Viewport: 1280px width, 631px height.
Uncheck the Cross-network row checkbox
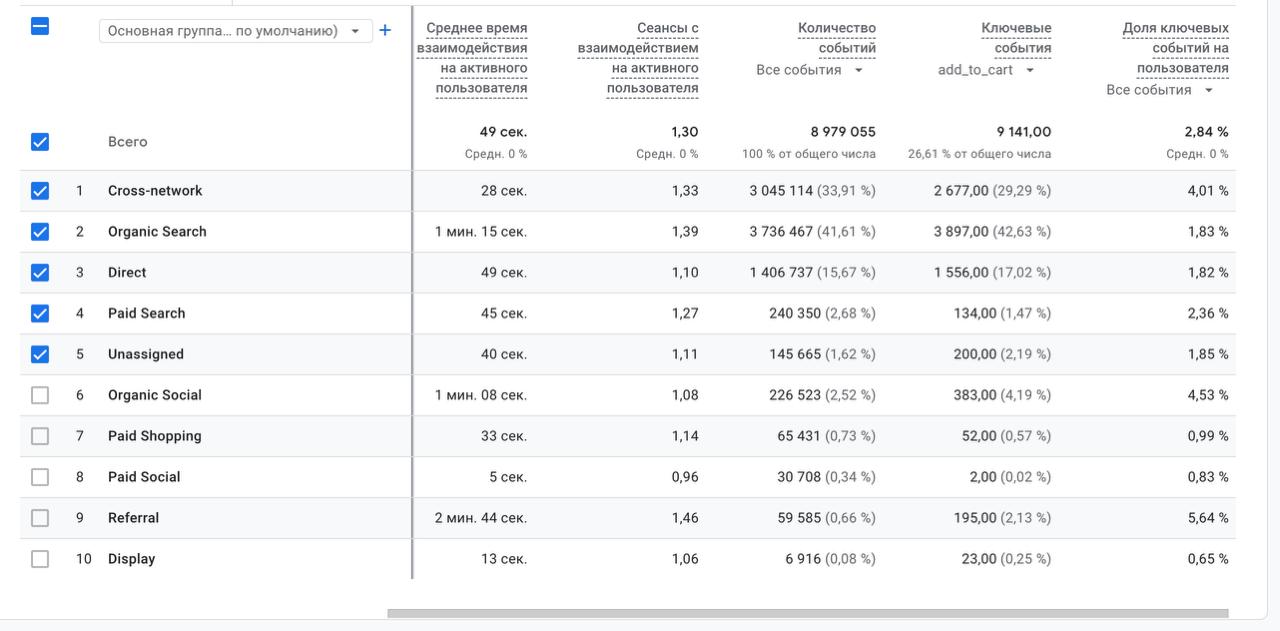click(40, 191)
